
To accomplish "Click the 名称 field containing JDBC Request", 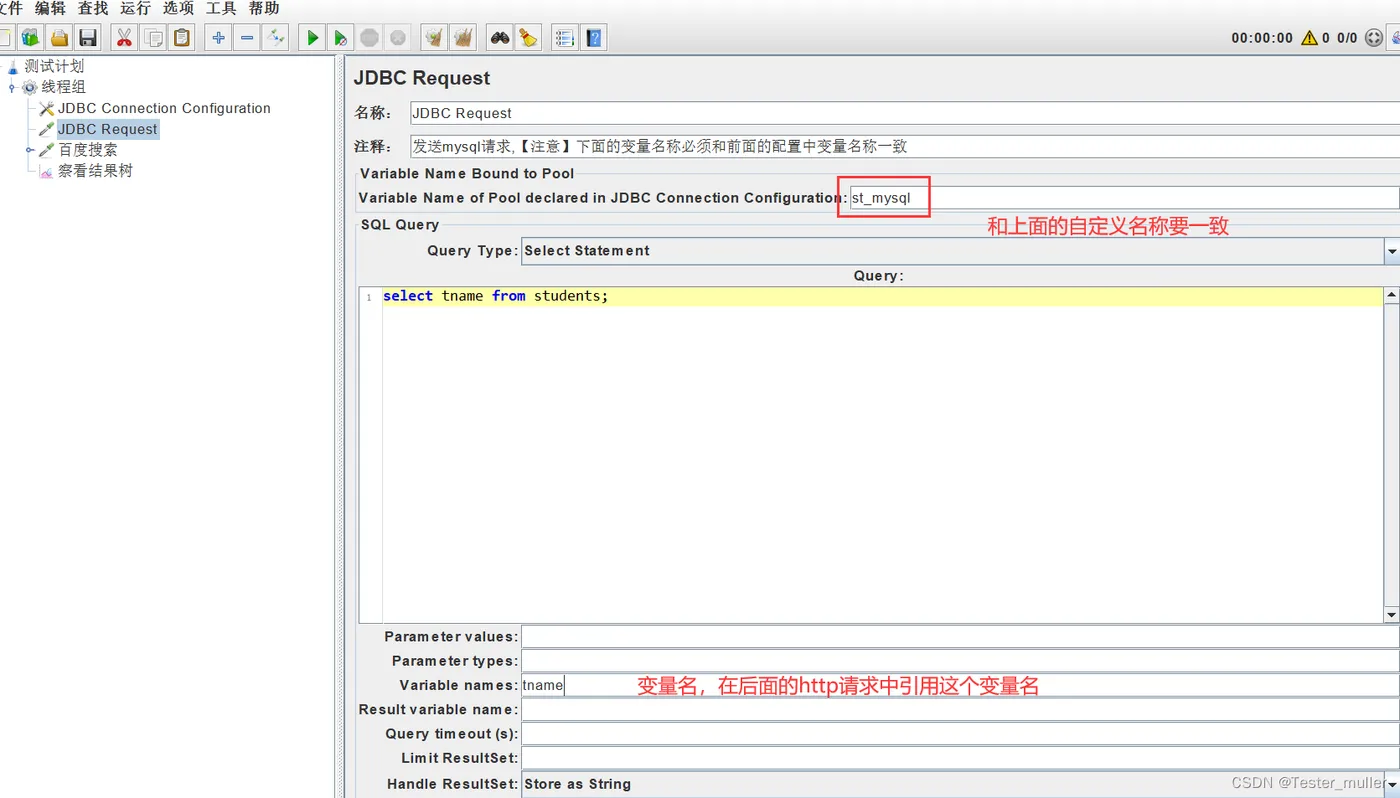I will [x=905, y=113].
